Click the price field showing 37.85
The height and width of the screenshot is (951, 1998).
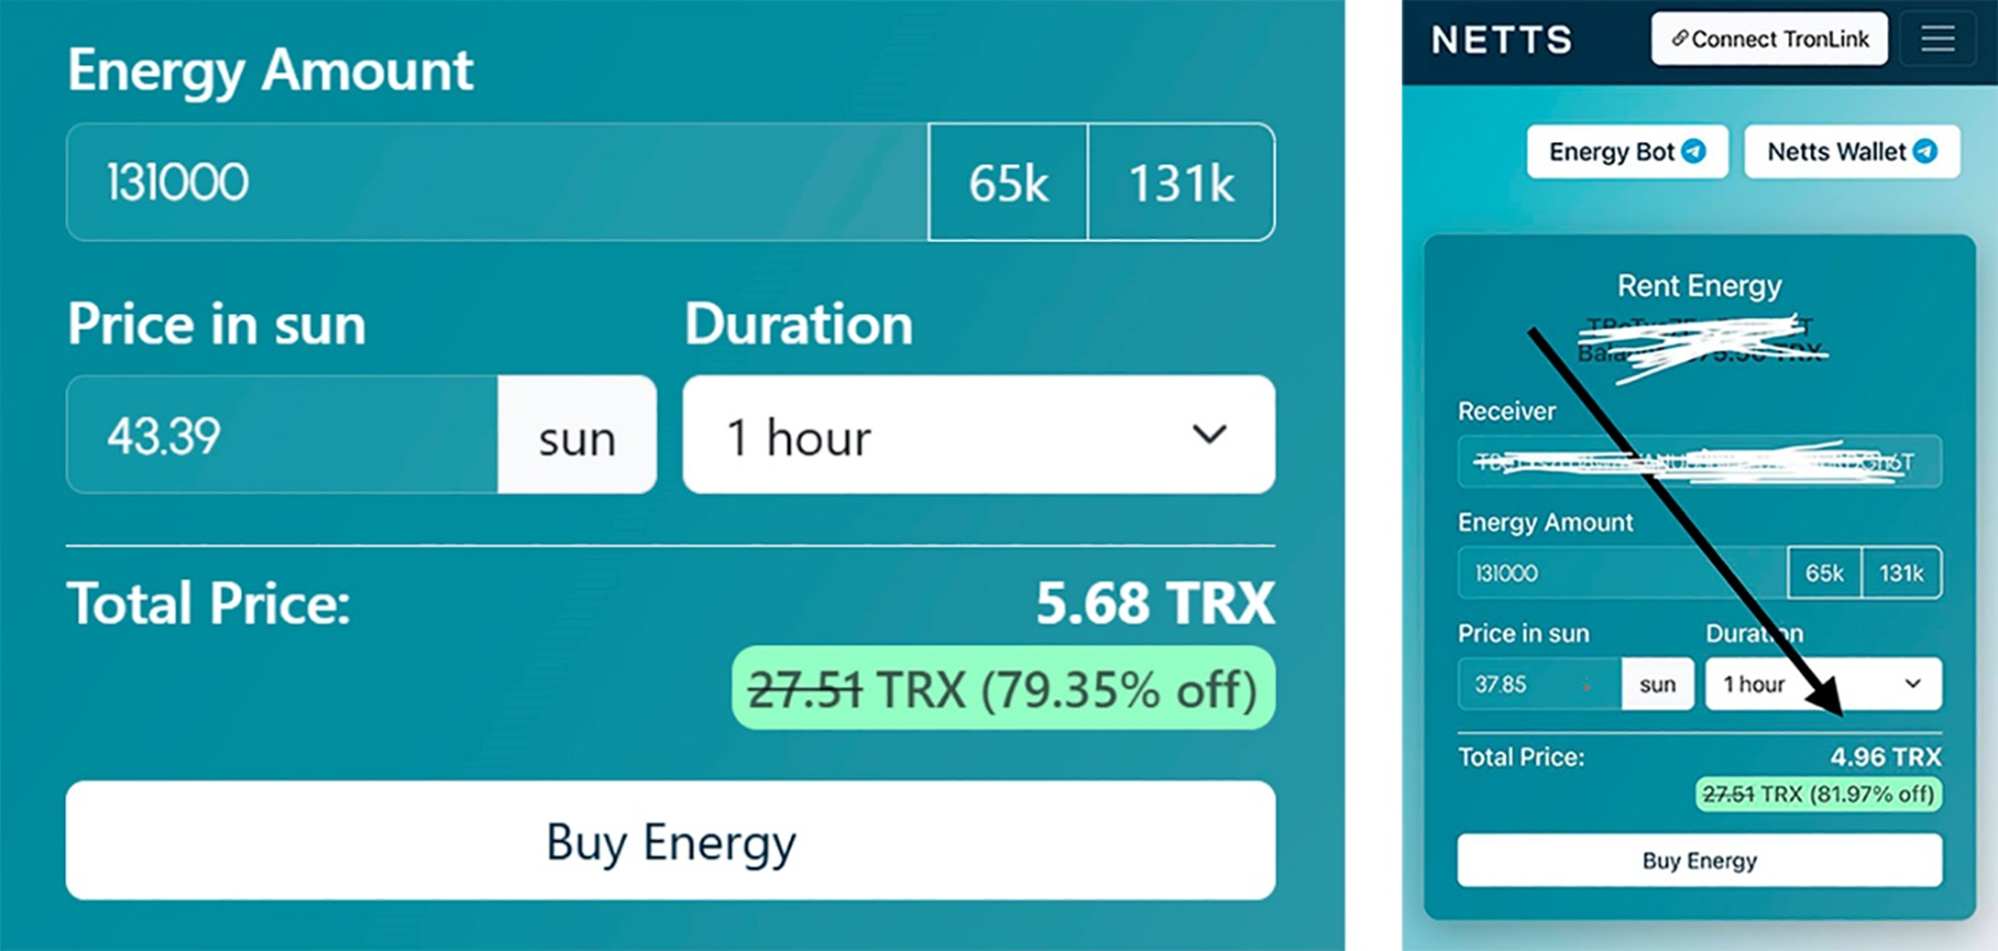click(x=1538, y=684)
